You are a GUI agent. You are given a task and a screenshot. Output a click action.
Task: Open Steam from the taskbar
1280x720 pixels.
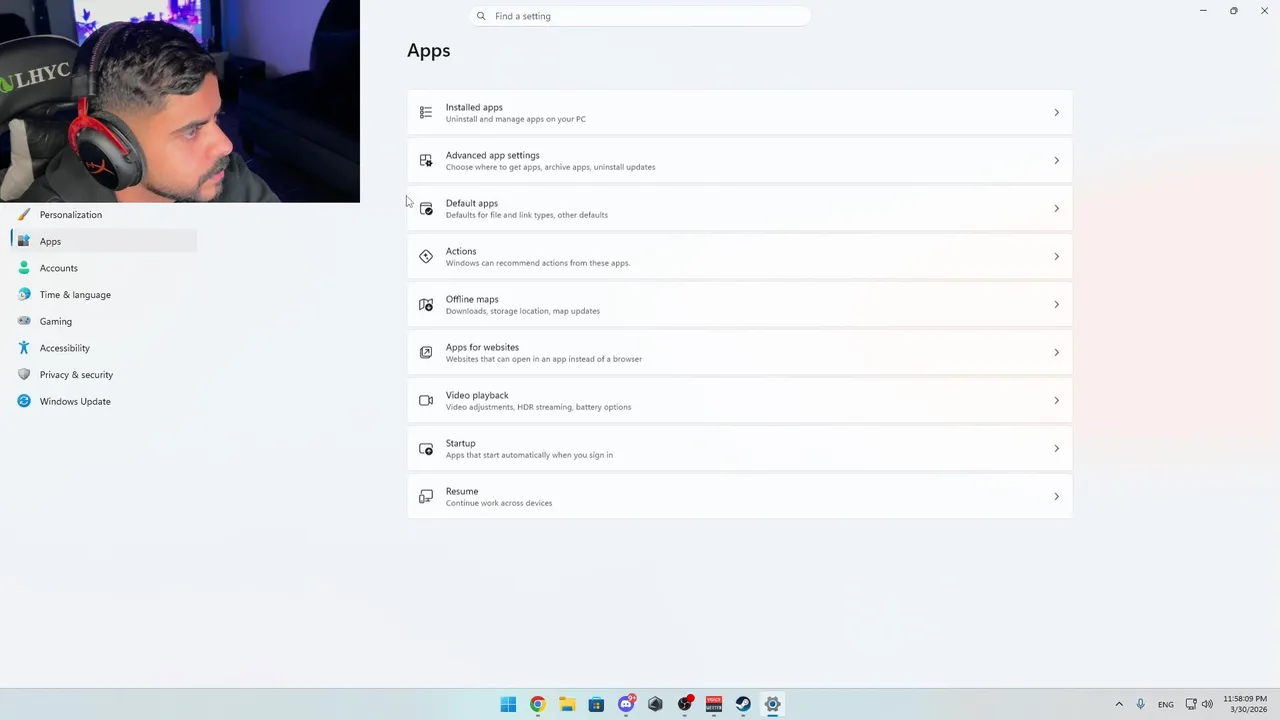(743, 704)
